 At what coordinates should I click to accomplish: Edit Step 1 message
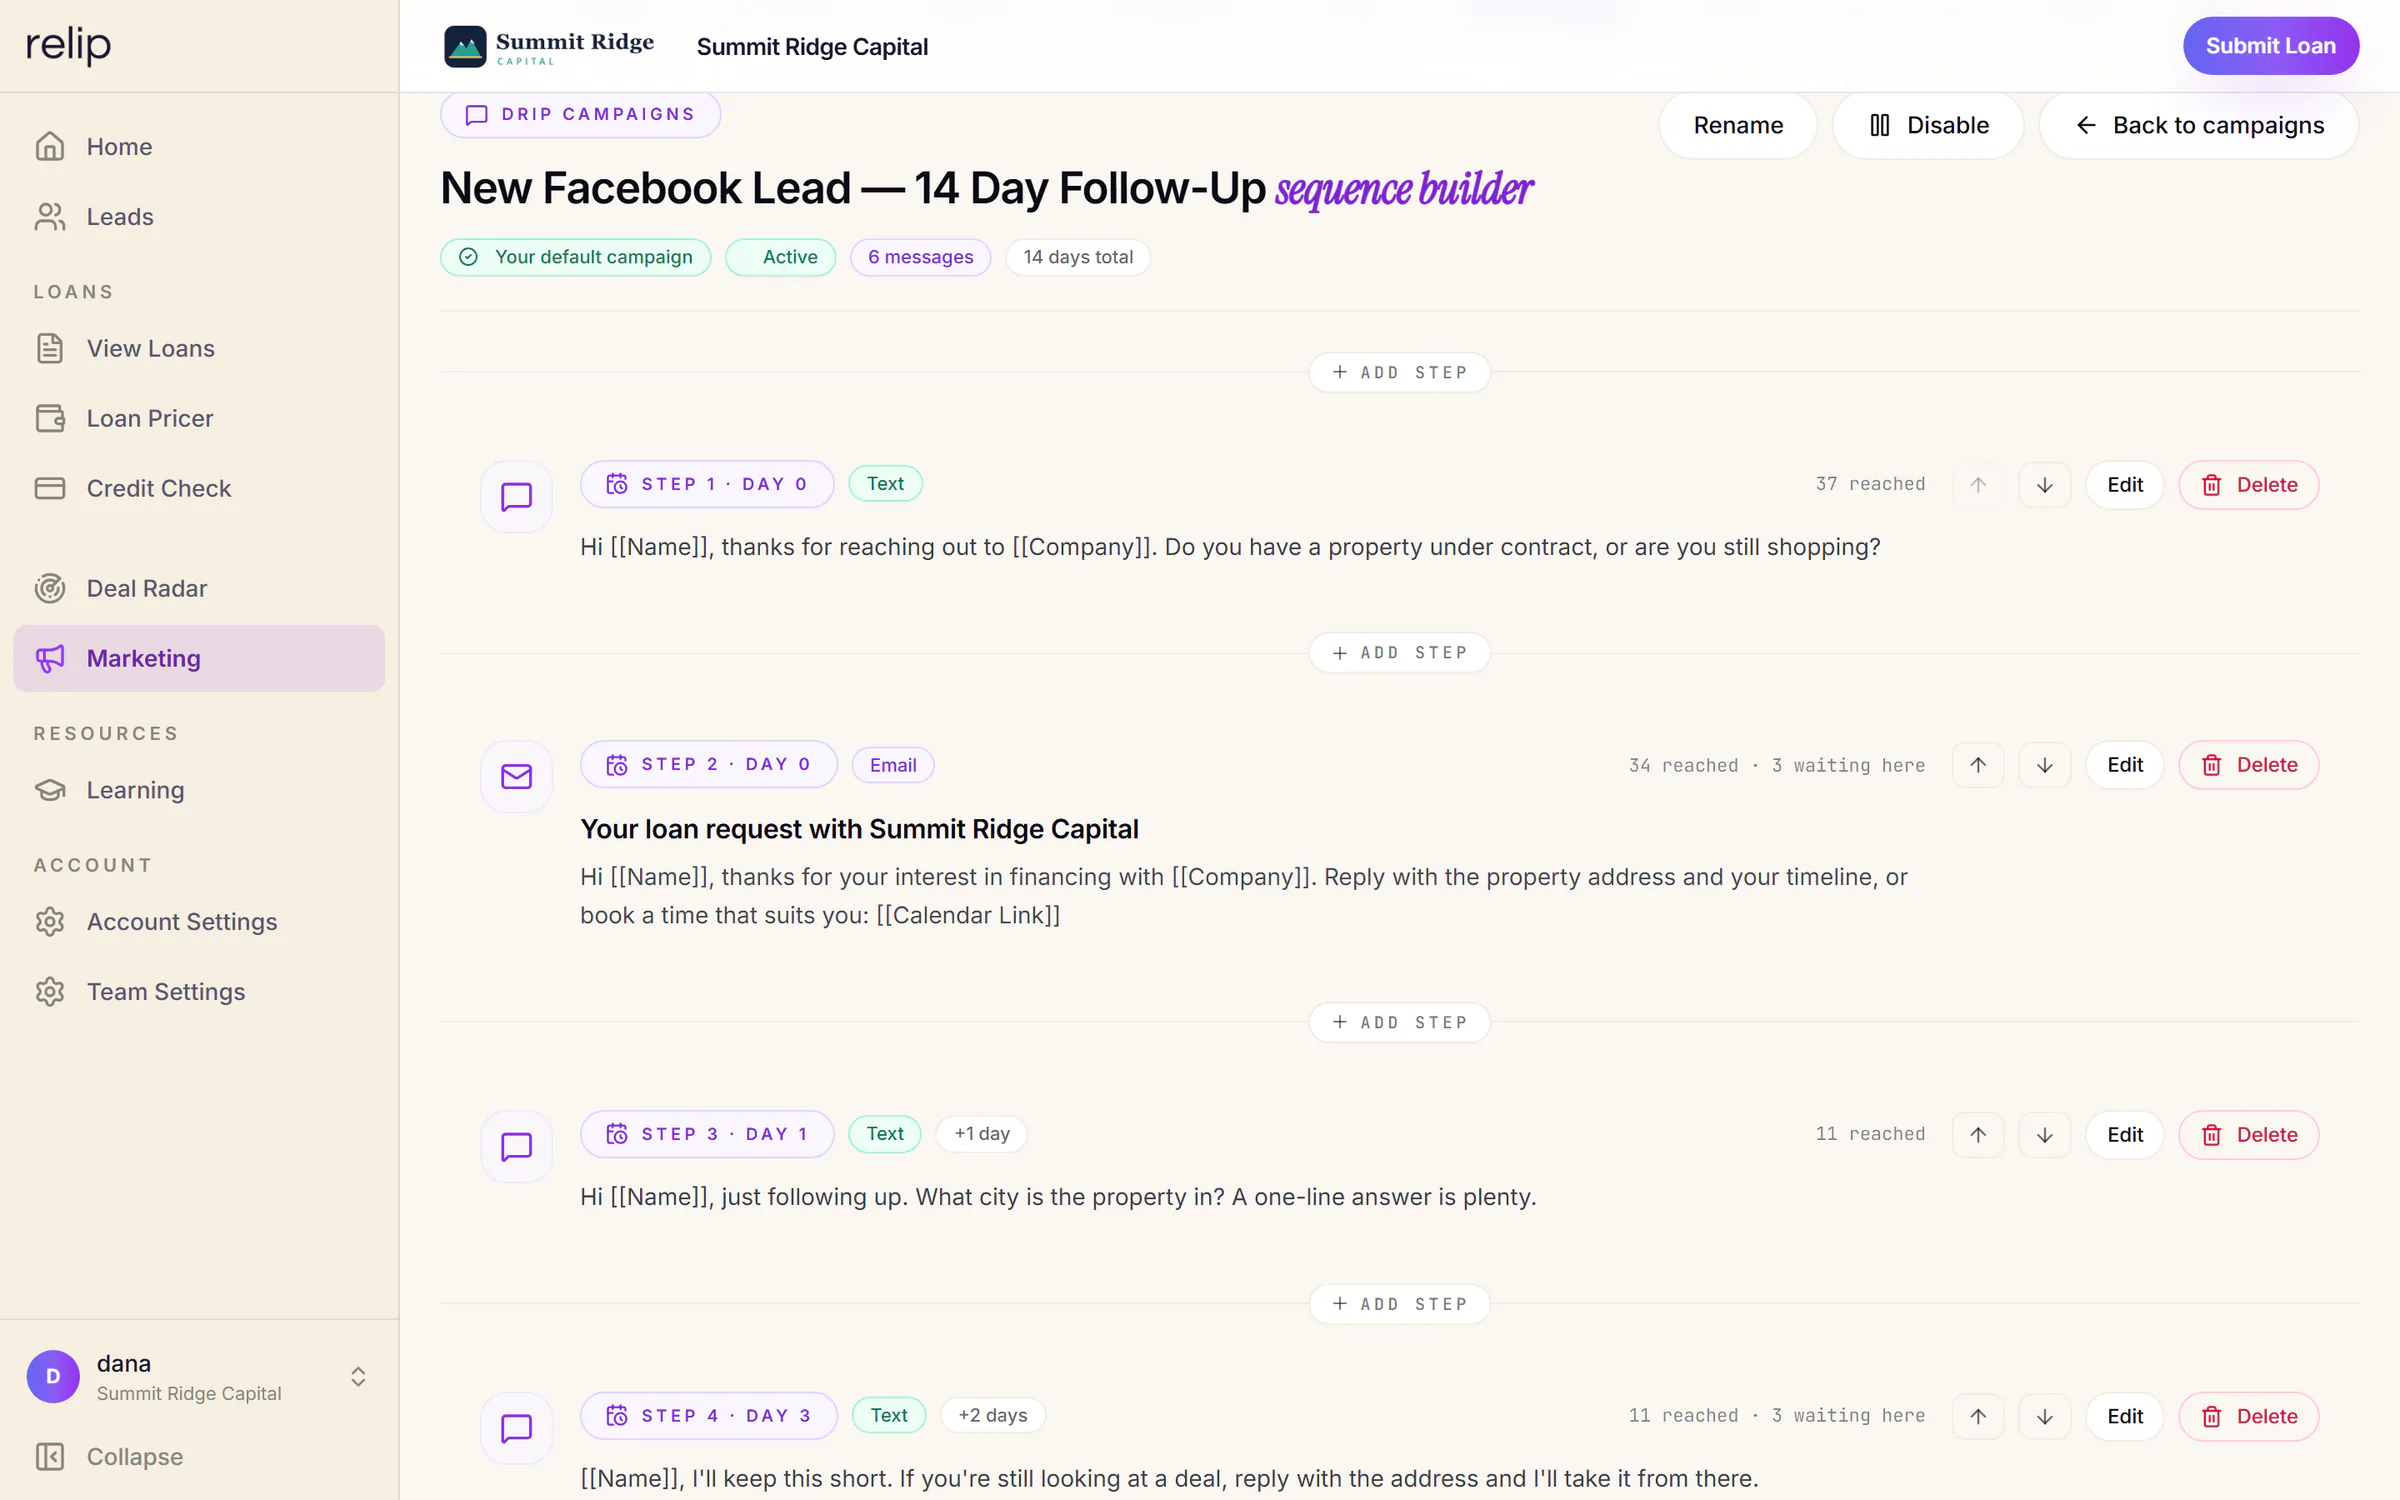pos(2124,485)
